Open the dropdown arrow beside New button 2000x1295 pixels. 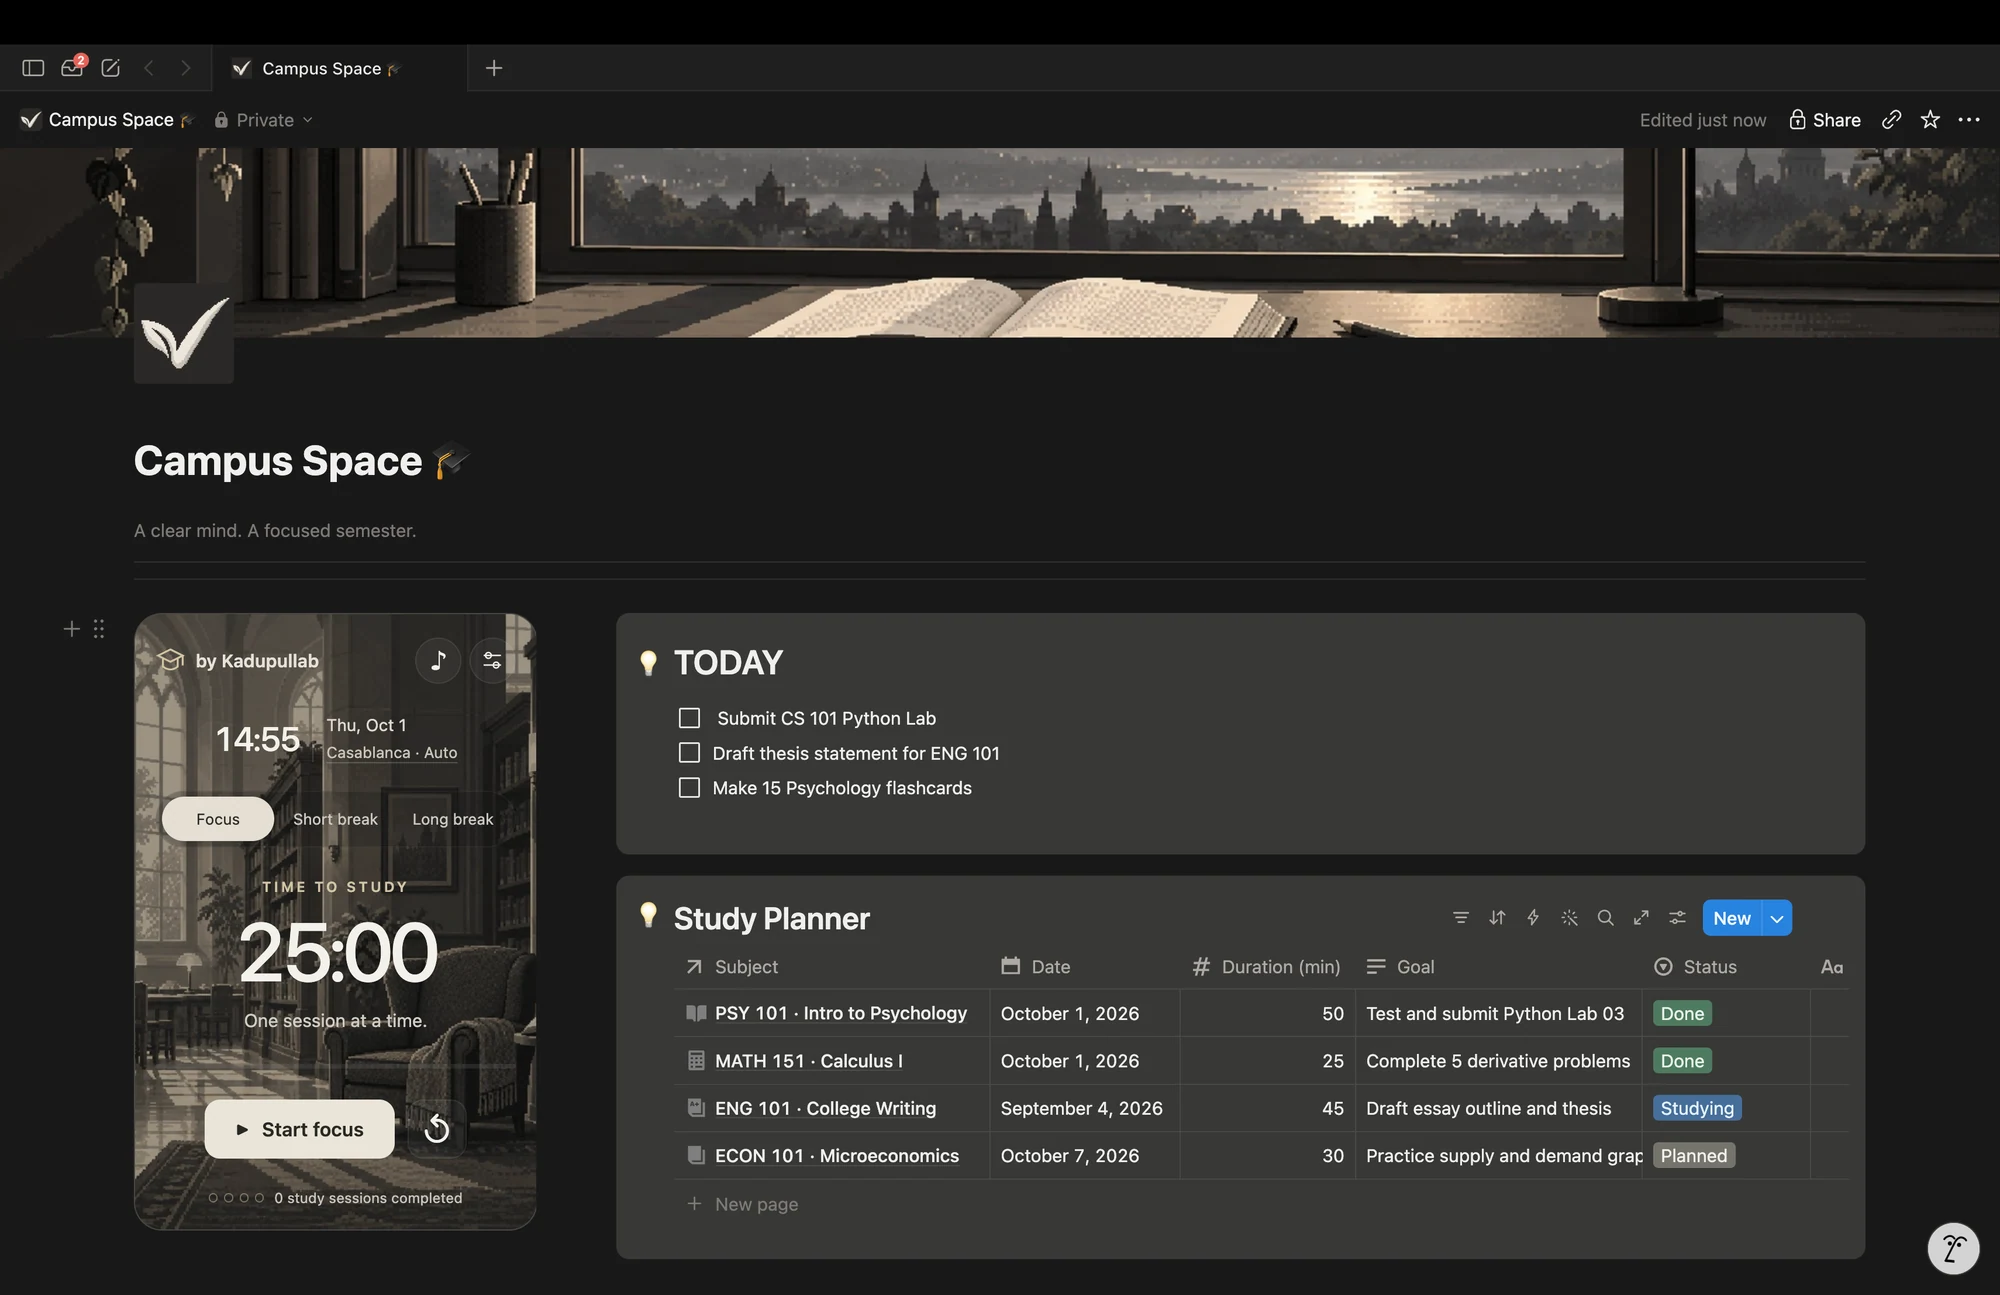(x=1777, y=918)
